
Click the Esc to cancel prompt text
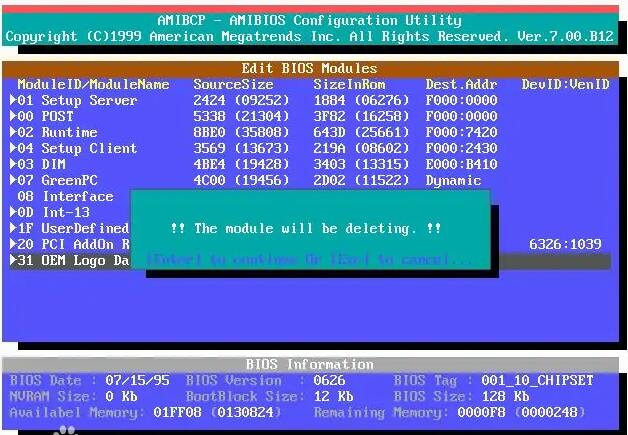tap(408, 260)
